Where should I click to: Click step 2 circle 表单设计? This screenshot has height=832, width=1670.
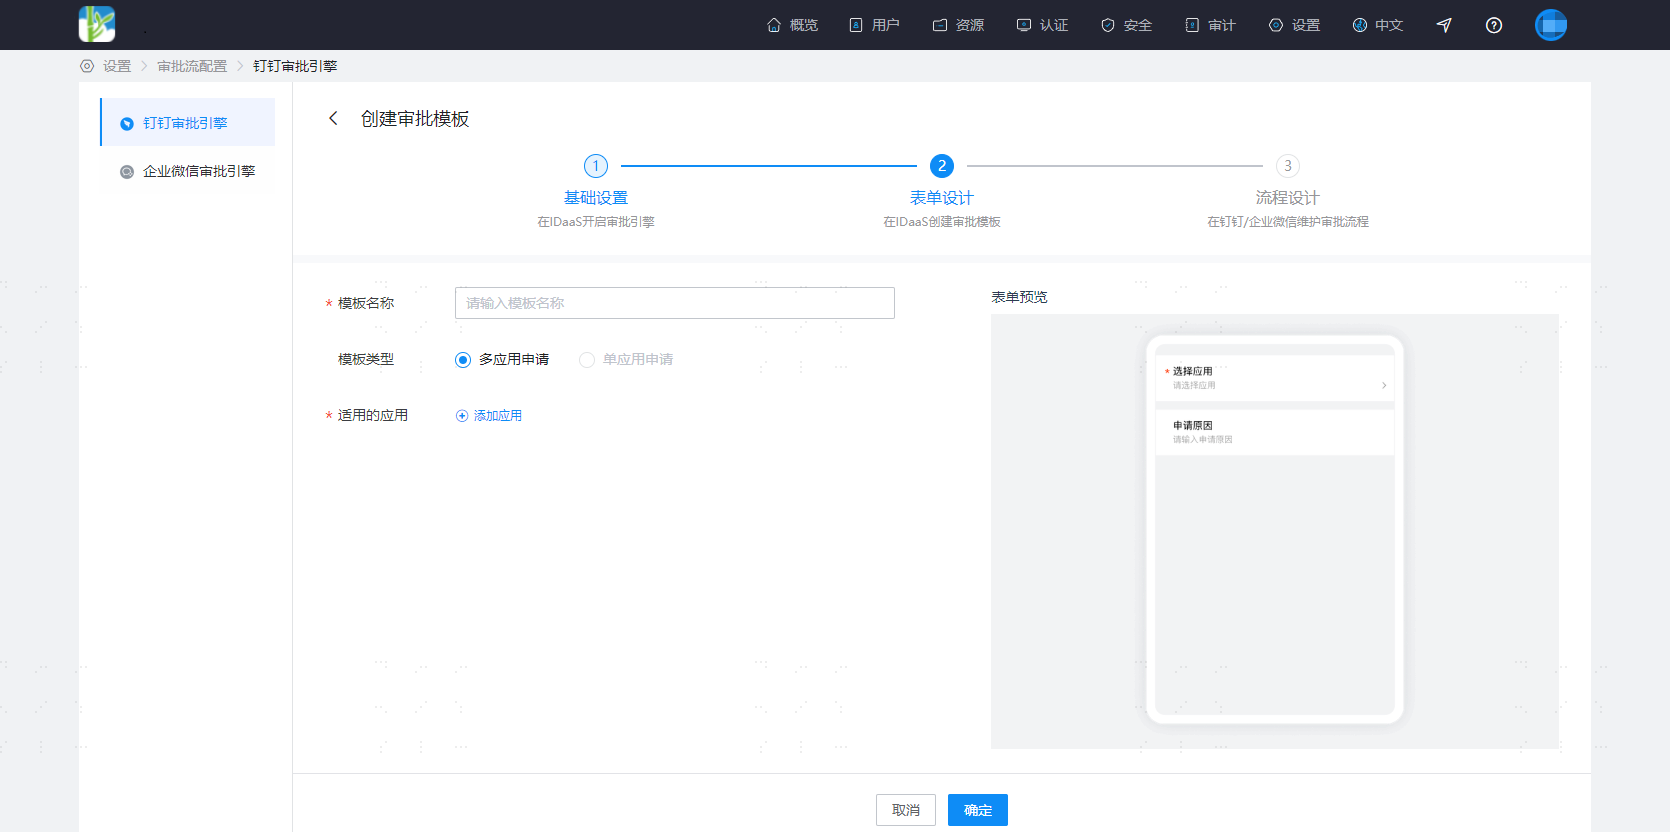[942, 166]
